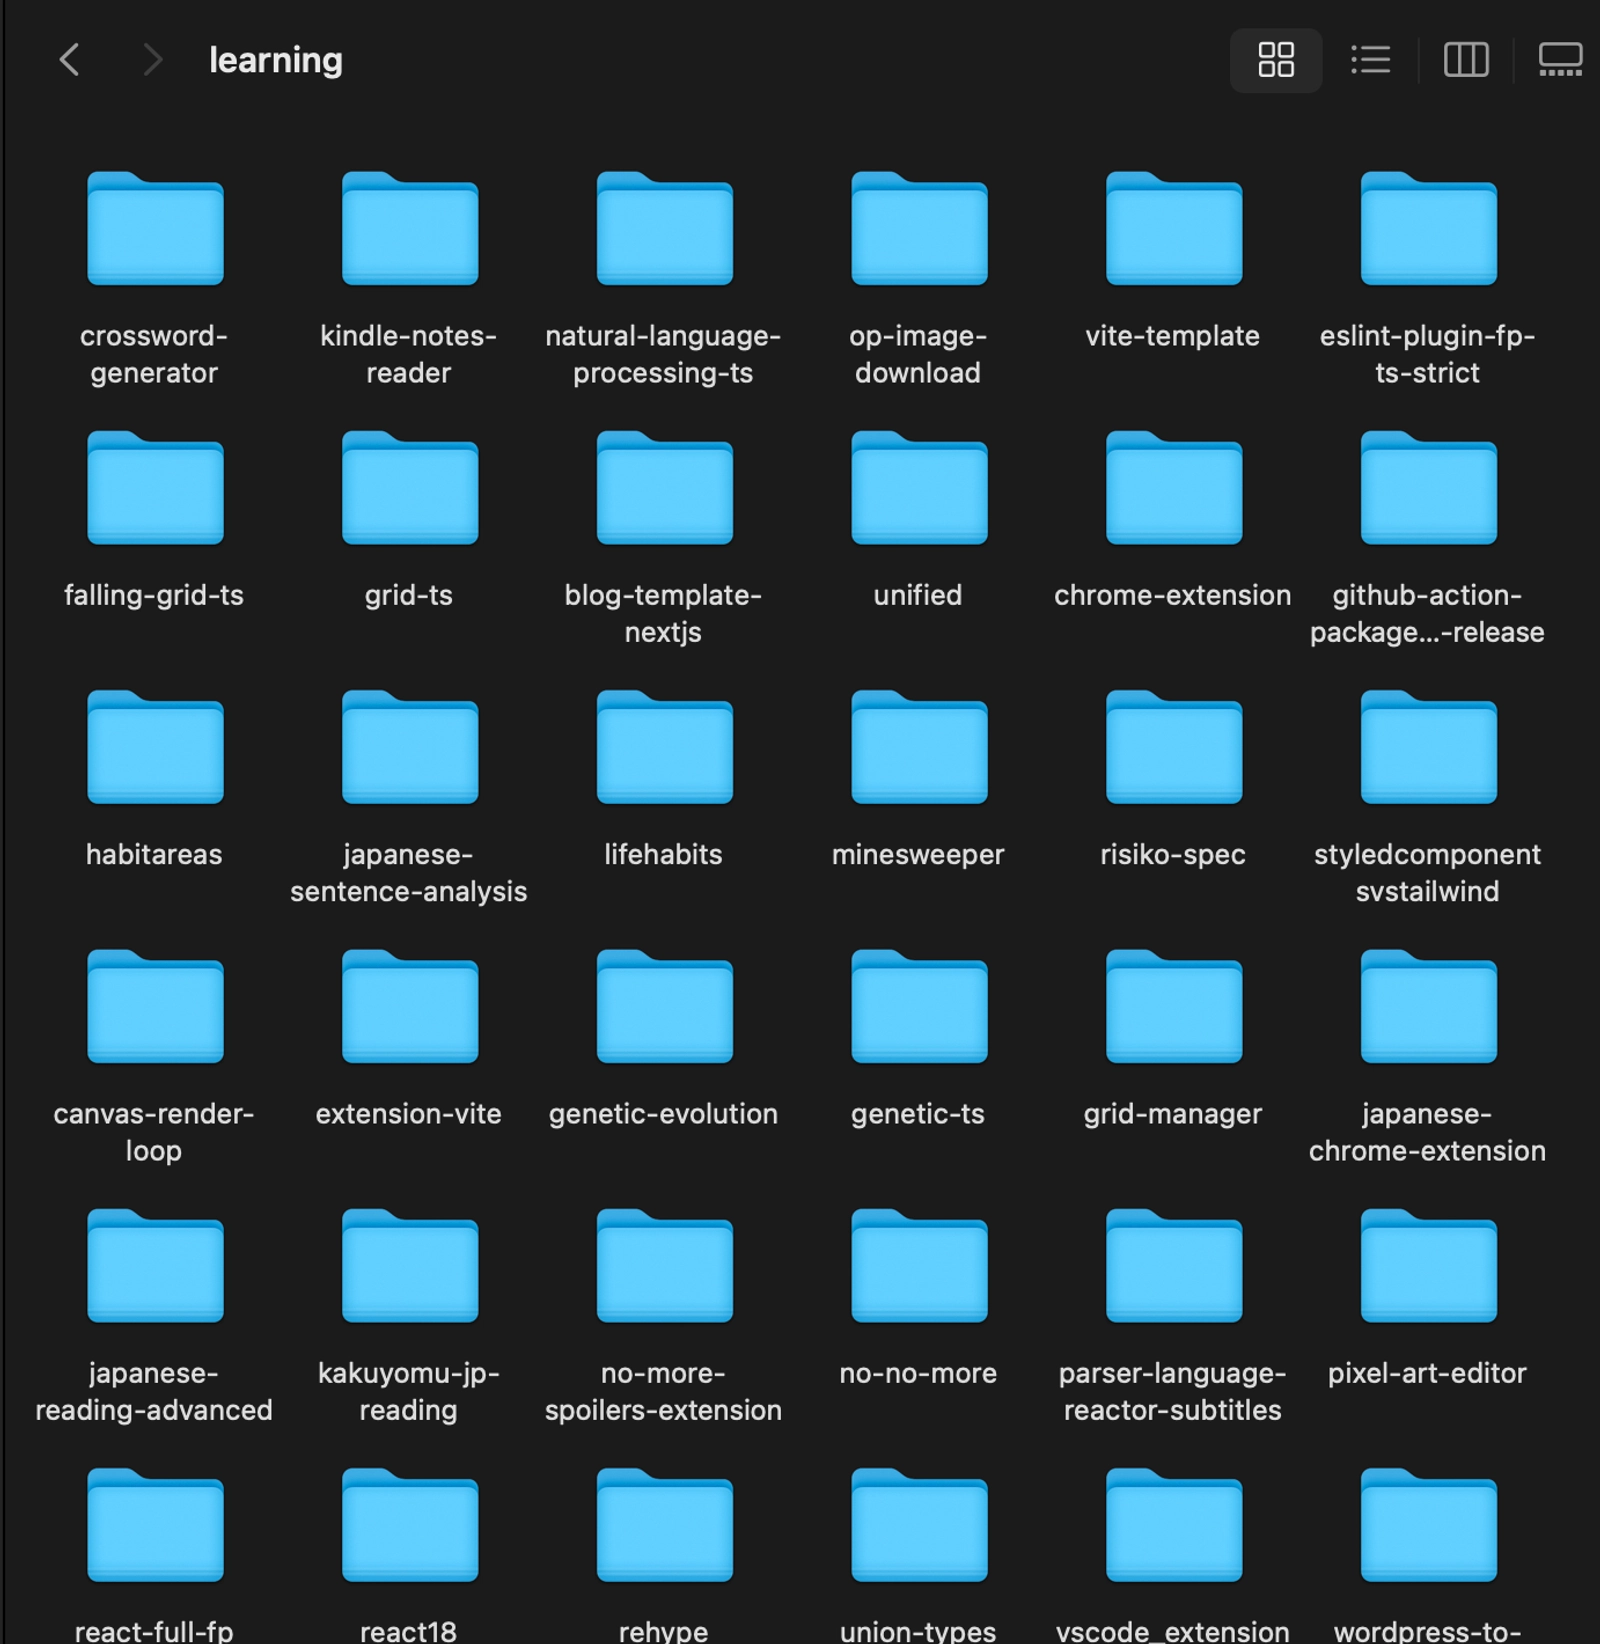
Task: Click the vite-template folder icon
Action: click(x=1173, y=229)
